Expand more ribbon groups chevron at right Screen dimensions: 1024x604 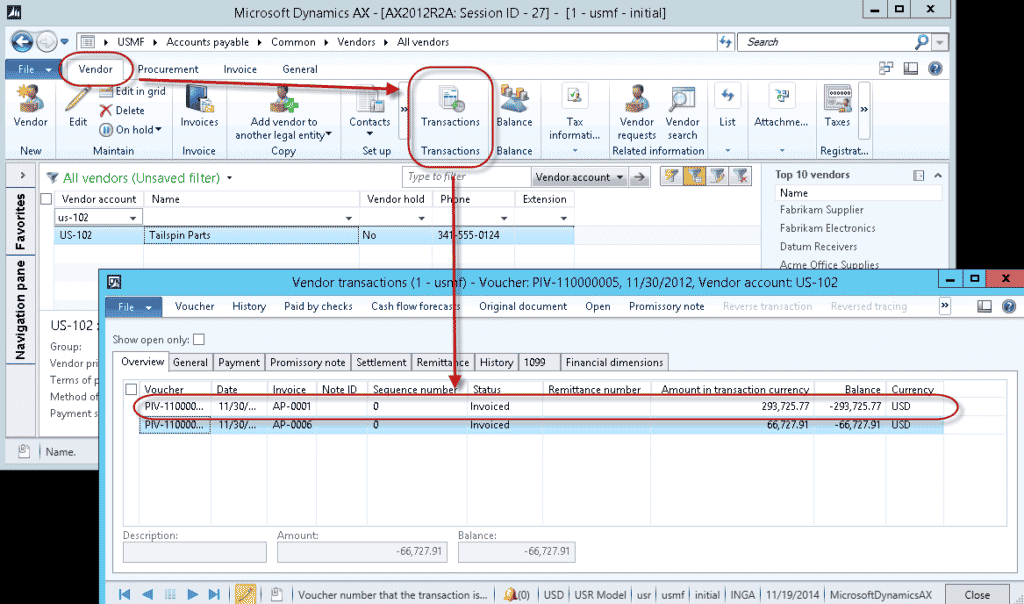pos(864,110)
